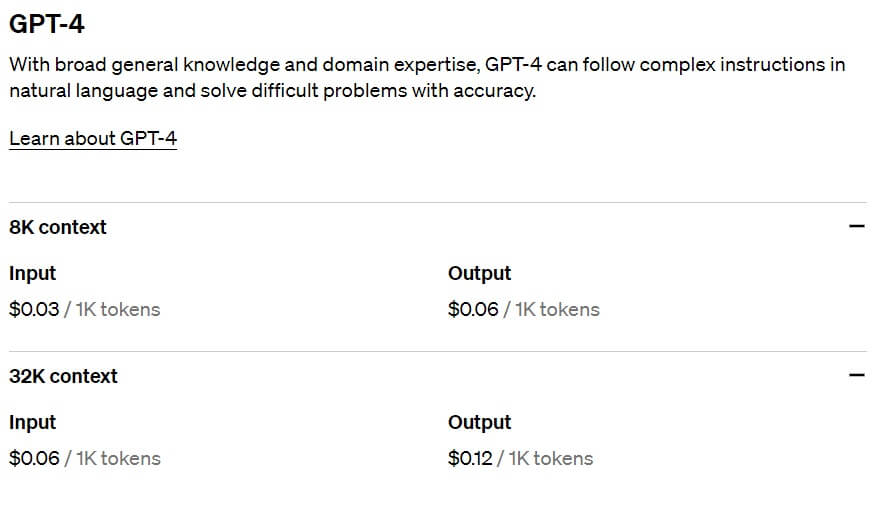Open the Learn about GPT-4 link
This screenshot has height=506, width=882.
pyautogui.click(x=93, y=139)
